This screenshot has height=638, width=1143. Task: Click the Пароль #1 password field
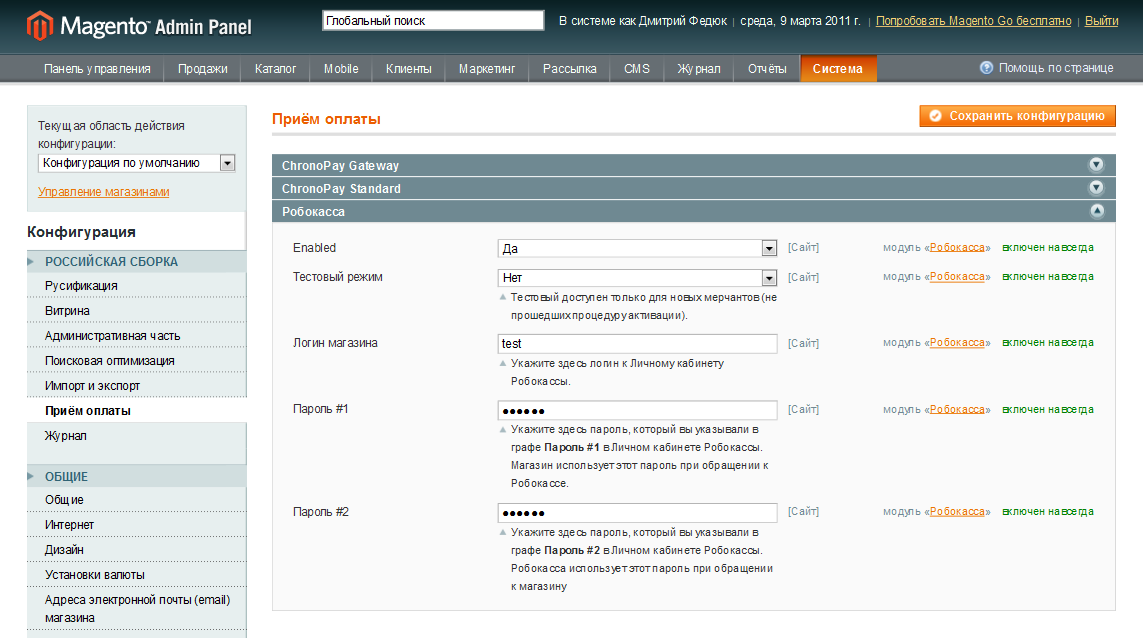637,410
